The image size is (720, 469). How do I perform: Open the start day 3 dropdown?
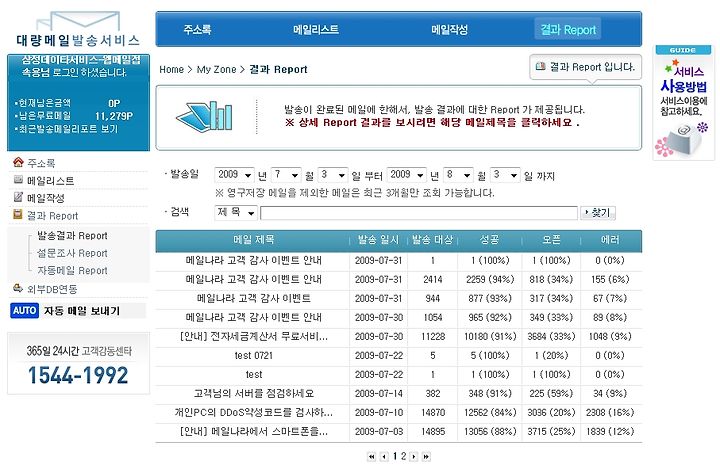tap(332, 175)
